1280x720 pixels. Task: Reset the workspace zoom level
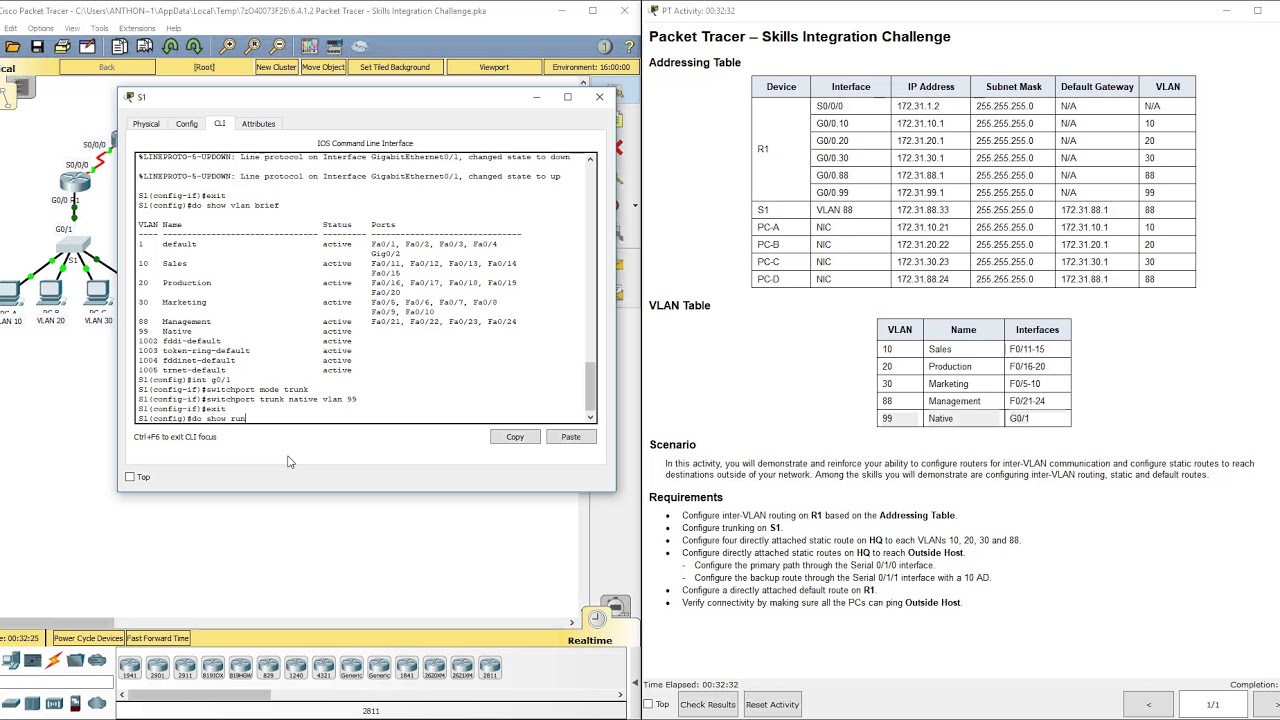(252, 46)
